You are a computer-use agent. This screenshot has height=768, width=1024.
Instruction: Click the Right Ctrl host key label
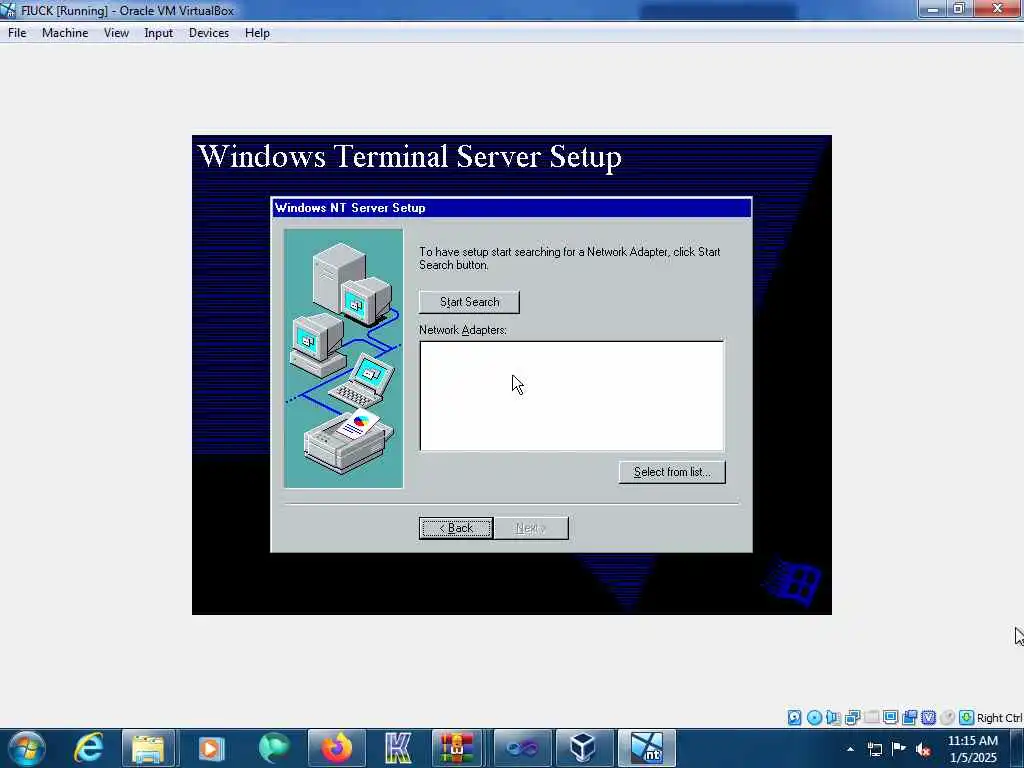(x=999, y=718)
